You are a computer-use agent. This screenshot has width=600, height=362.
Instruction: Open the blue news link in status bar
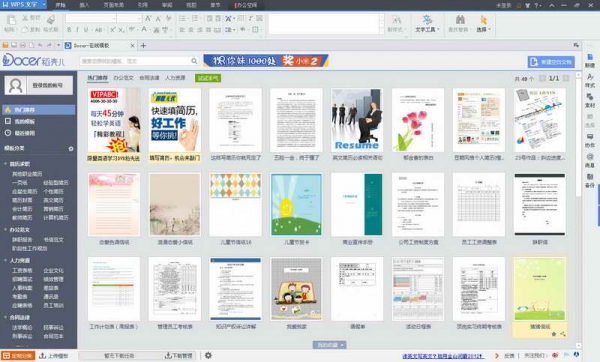[443, 356]
